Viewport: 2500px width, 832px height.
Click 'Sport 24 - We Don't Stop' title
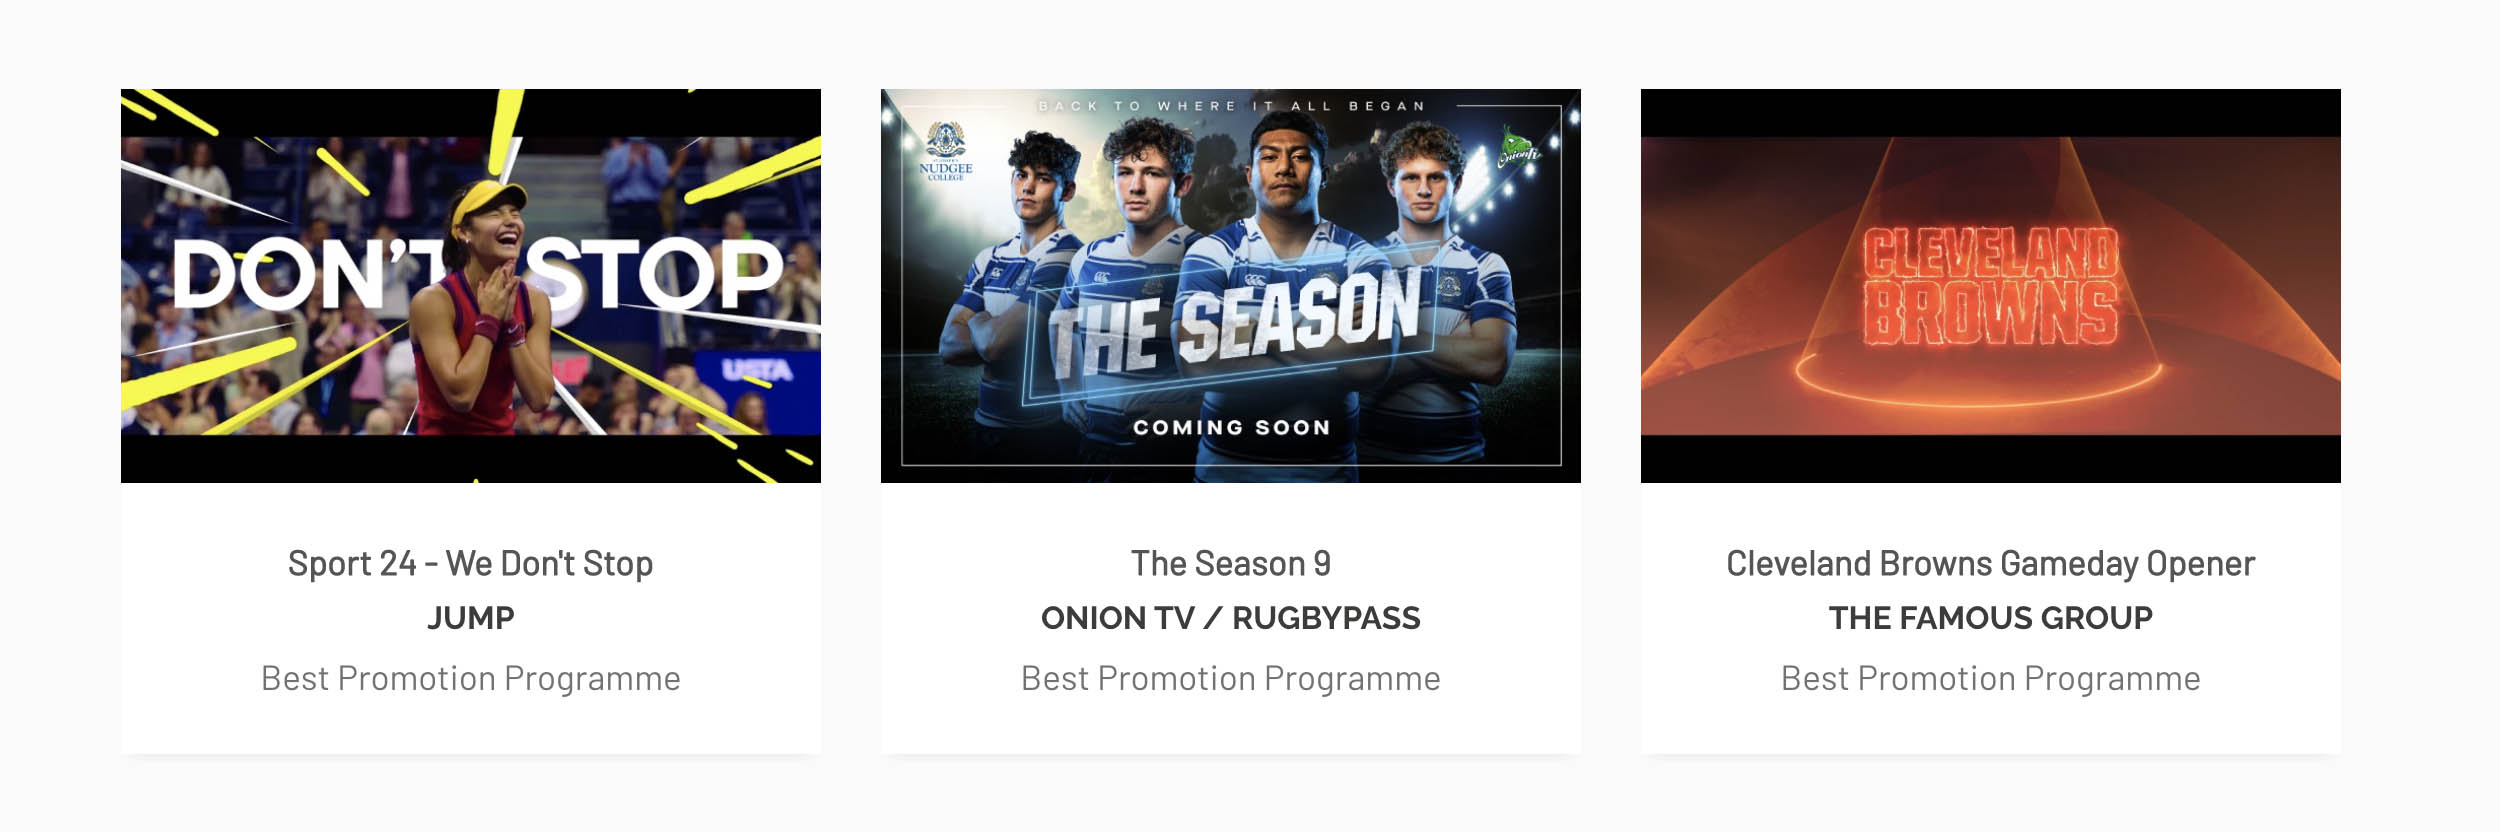click(x=470, y=564)
